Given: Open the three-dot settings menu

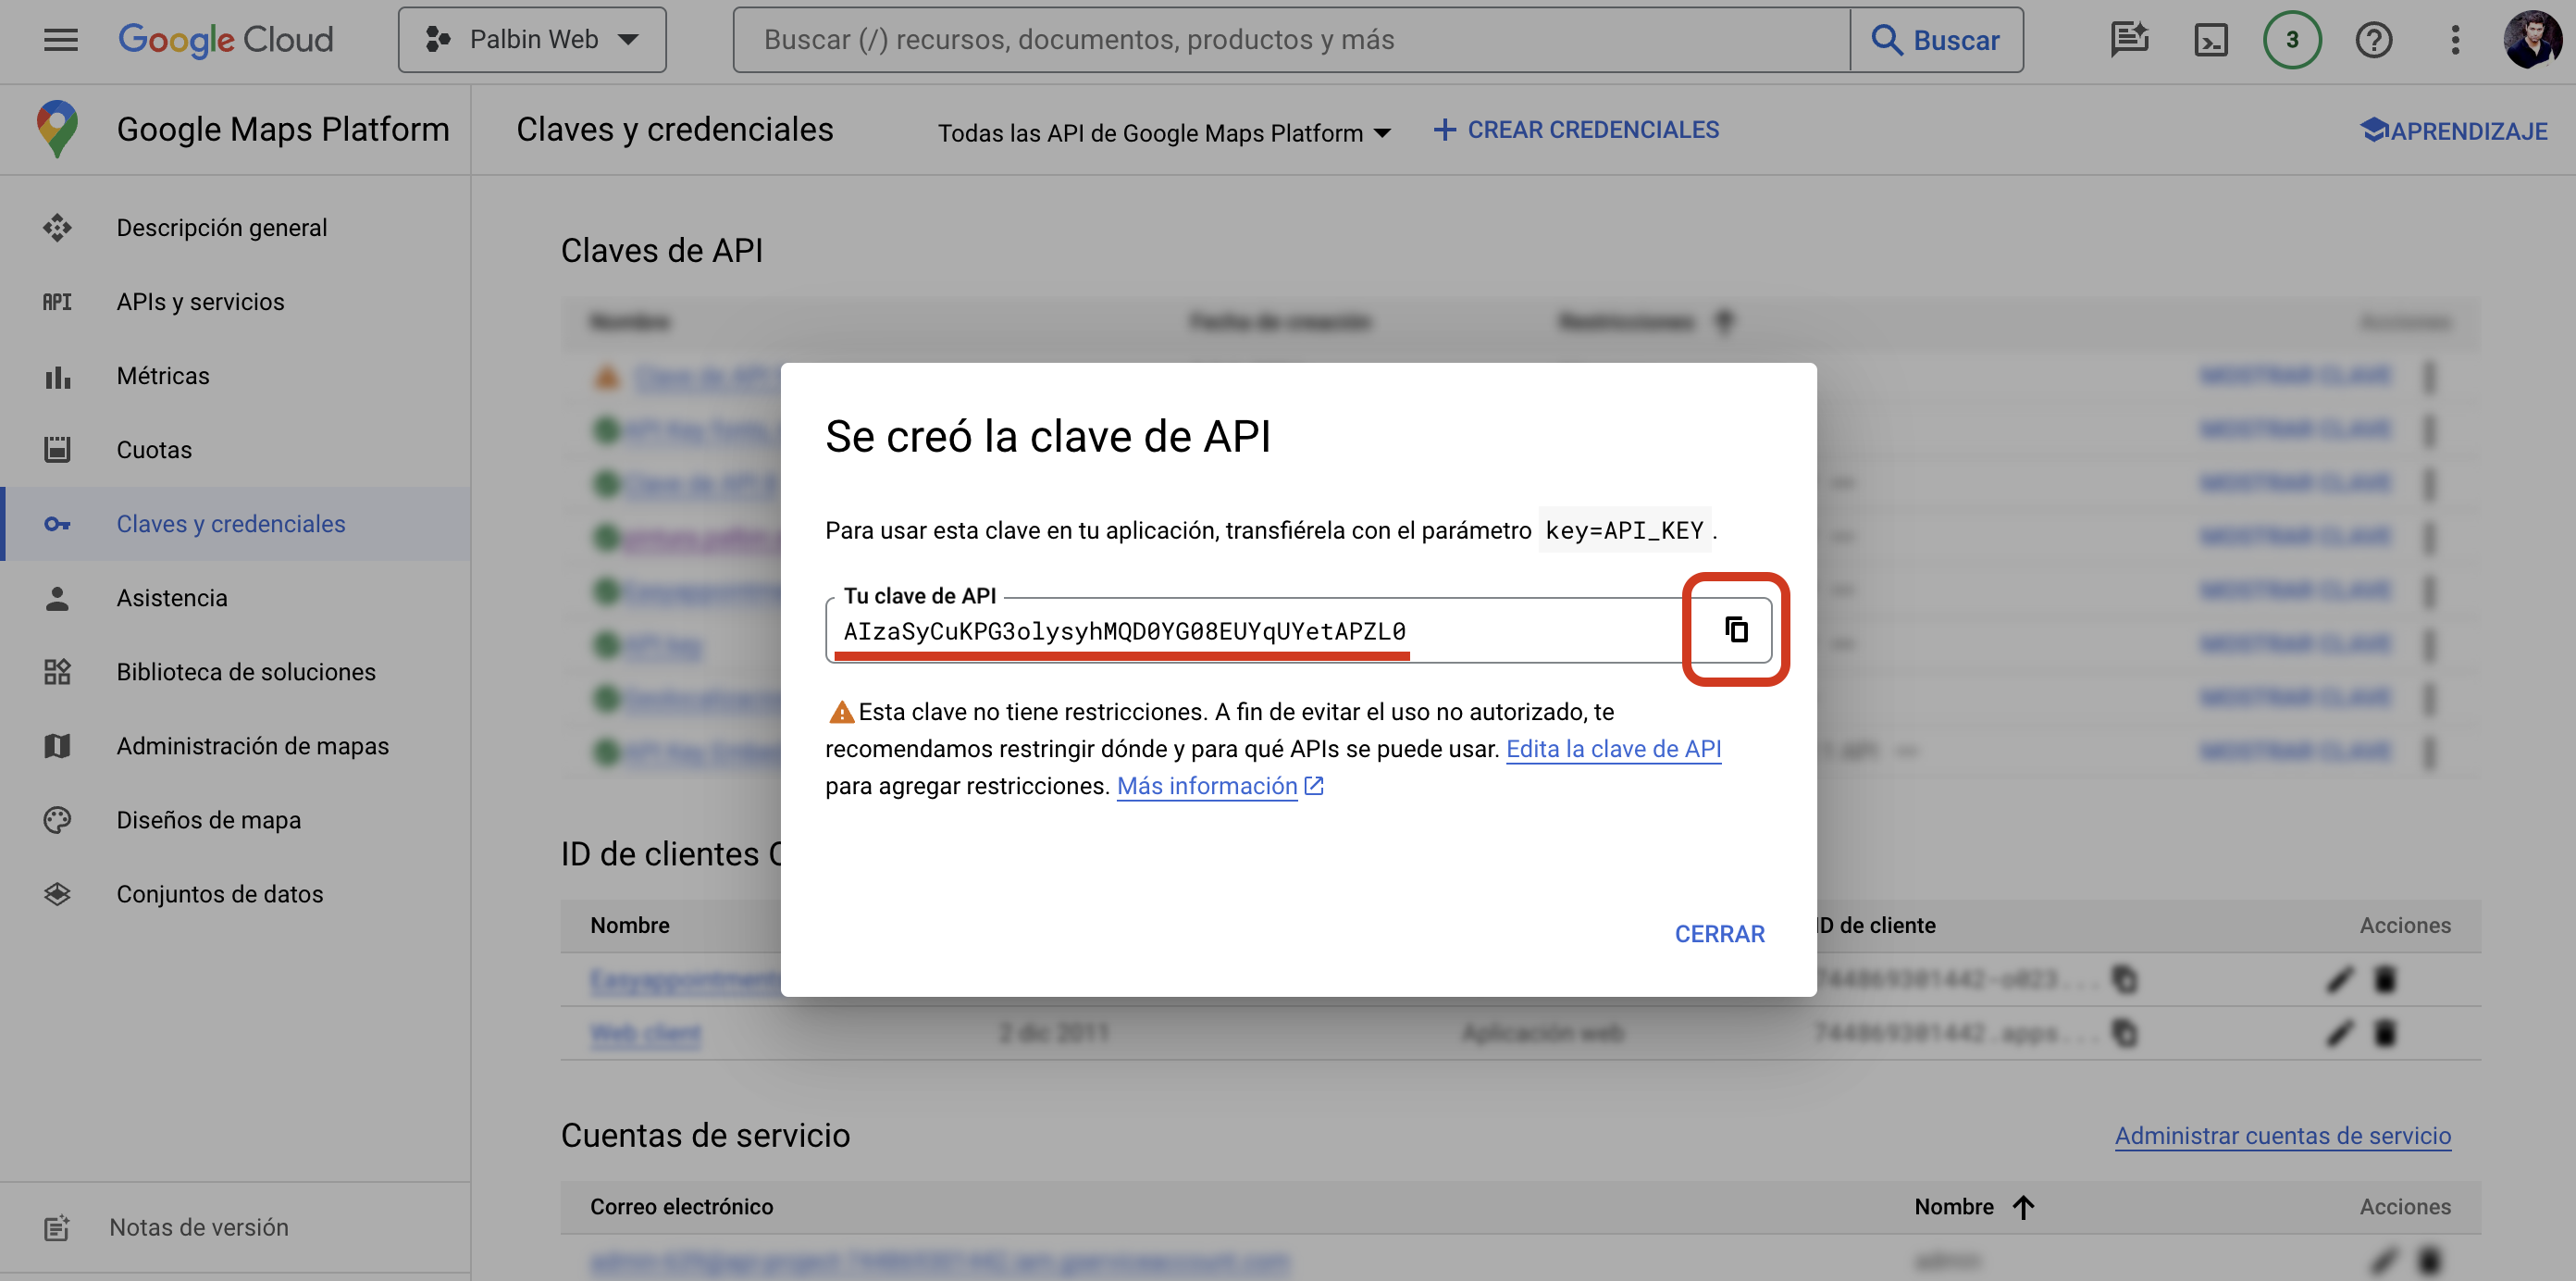Looking at the screenshot, I should [x=2455, y=40].
